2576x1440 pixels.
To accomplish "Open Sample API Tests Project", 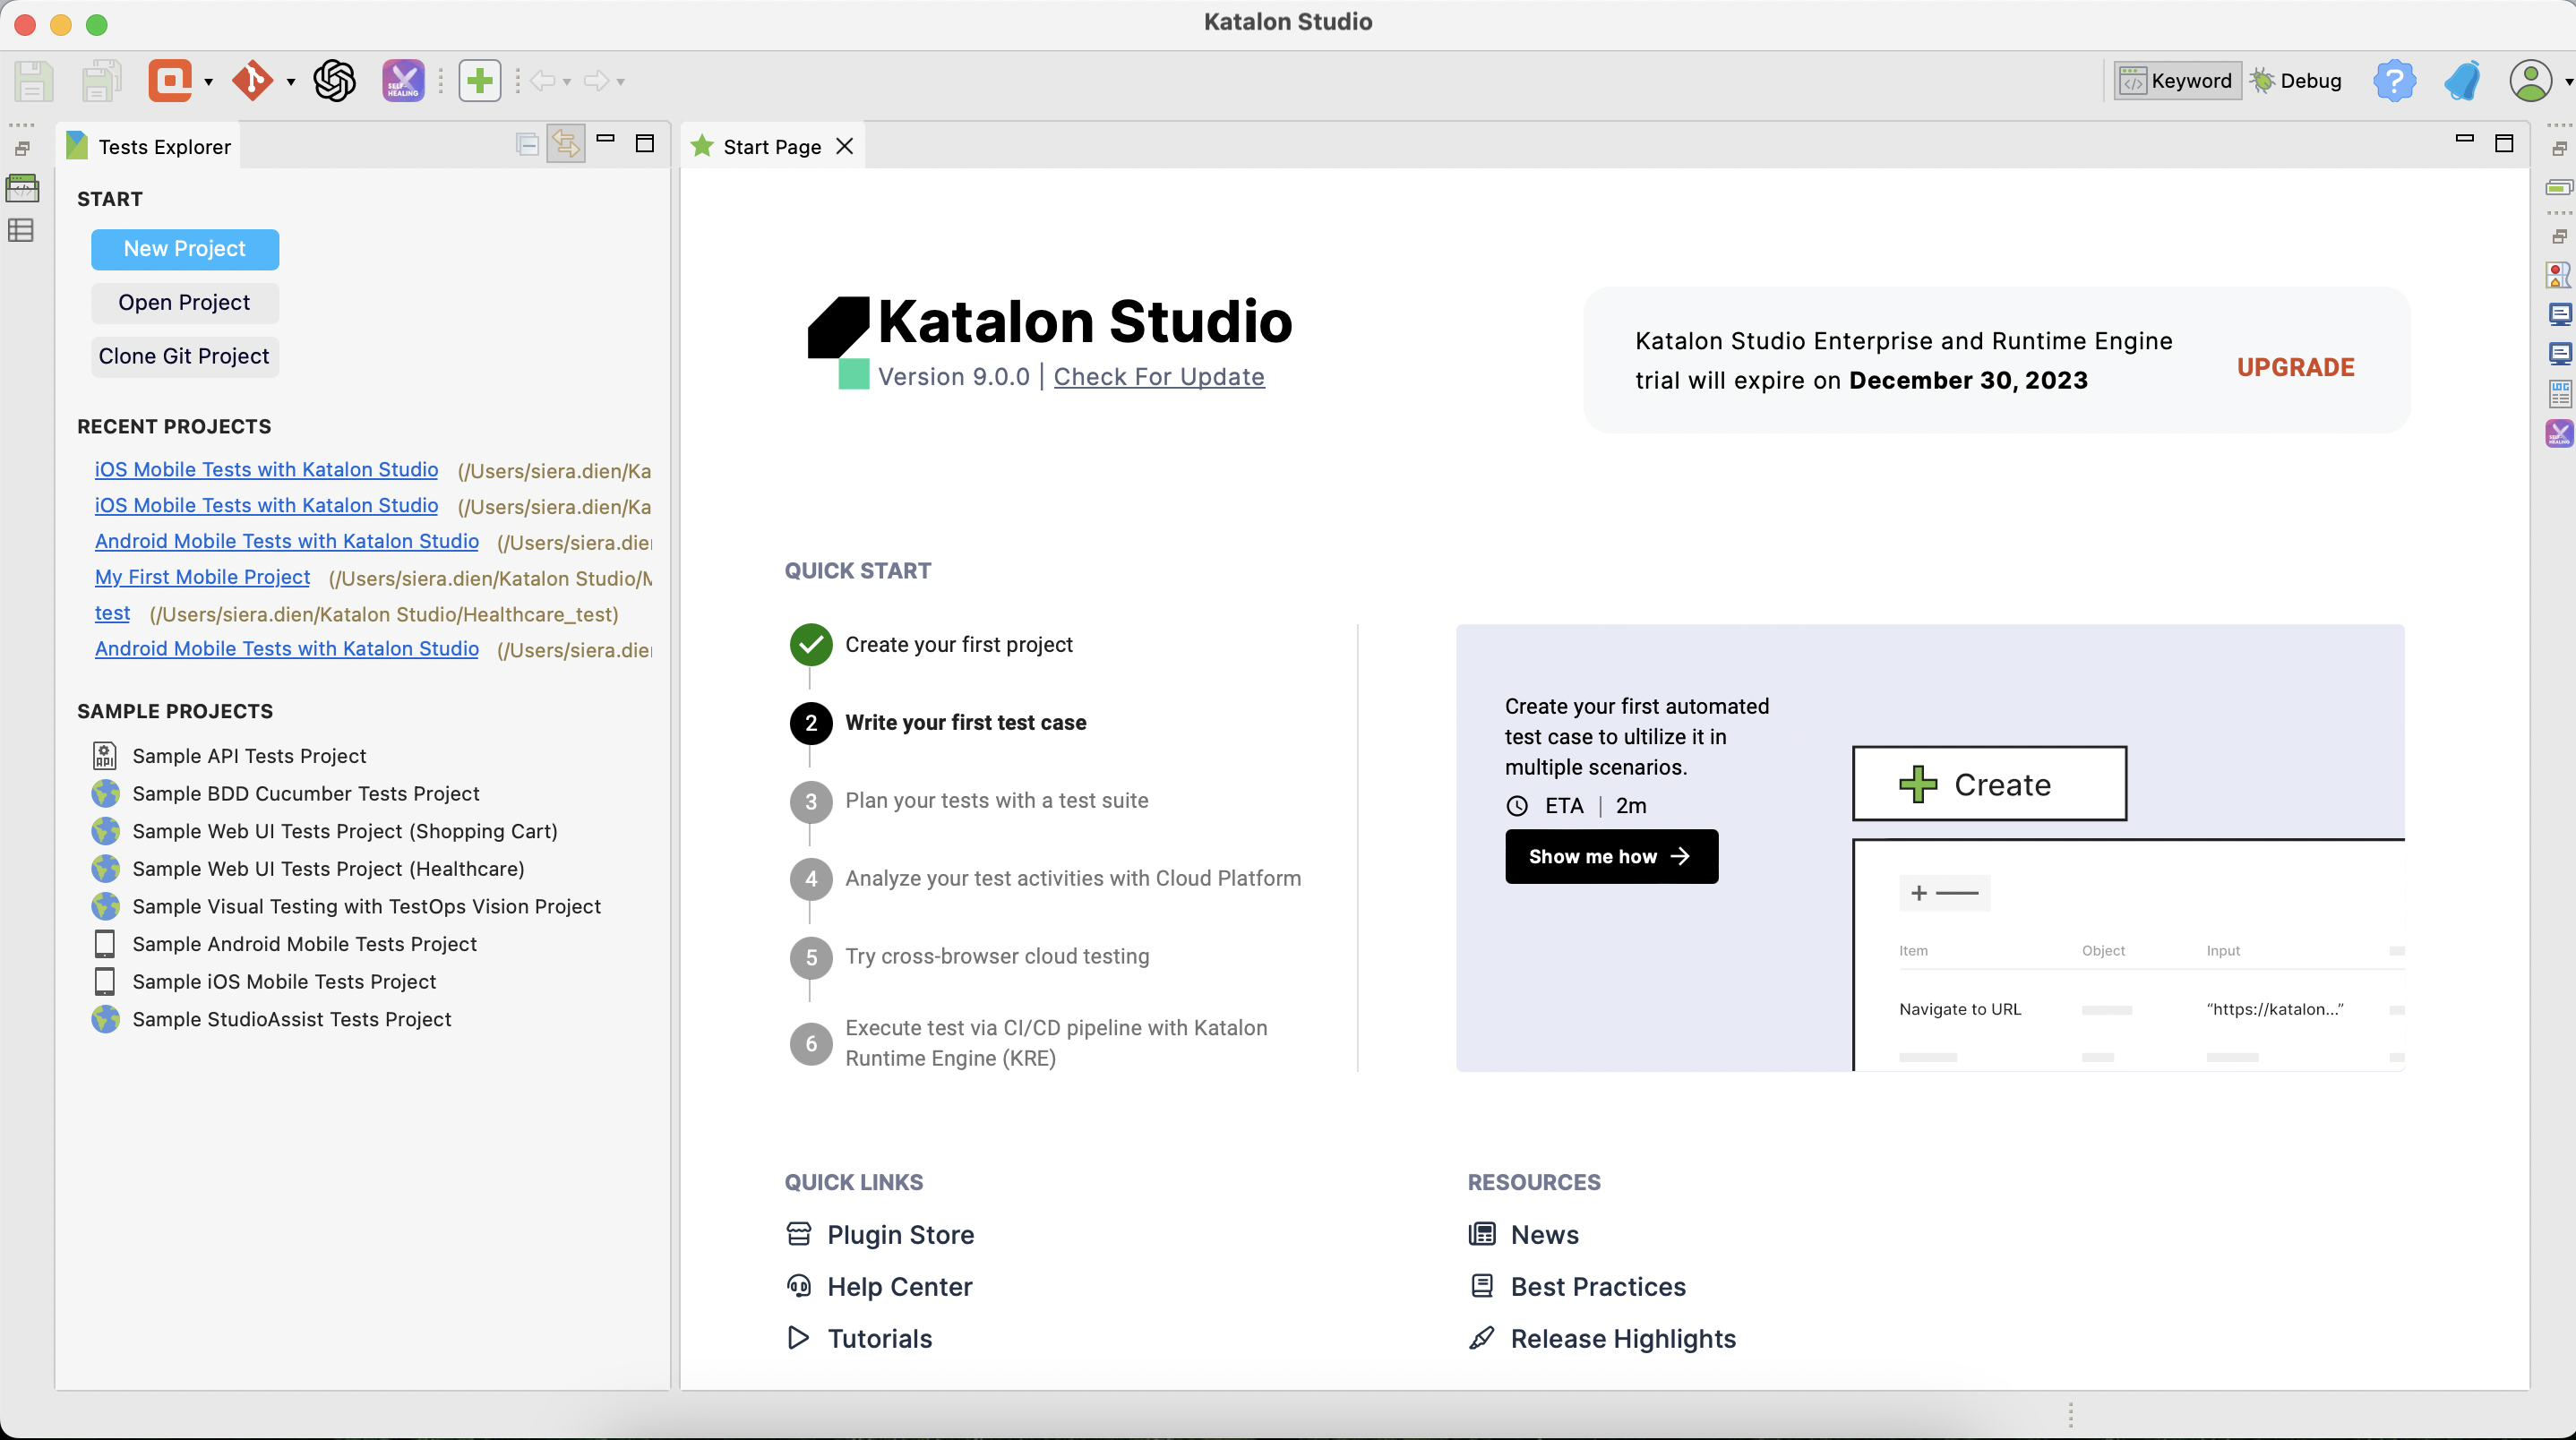I will (249, 756).
